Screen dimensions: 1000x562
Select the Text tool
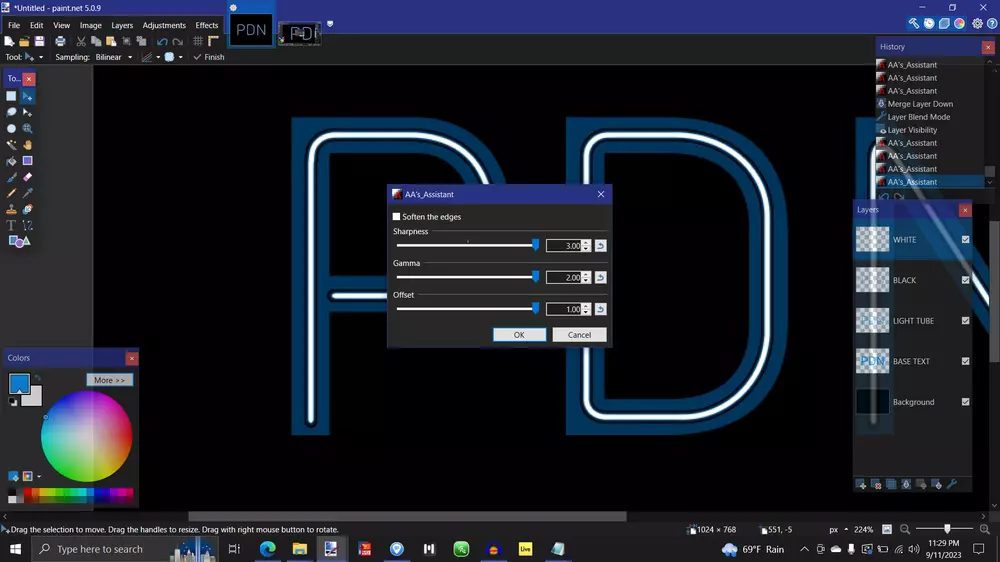[x=11, y=225]
